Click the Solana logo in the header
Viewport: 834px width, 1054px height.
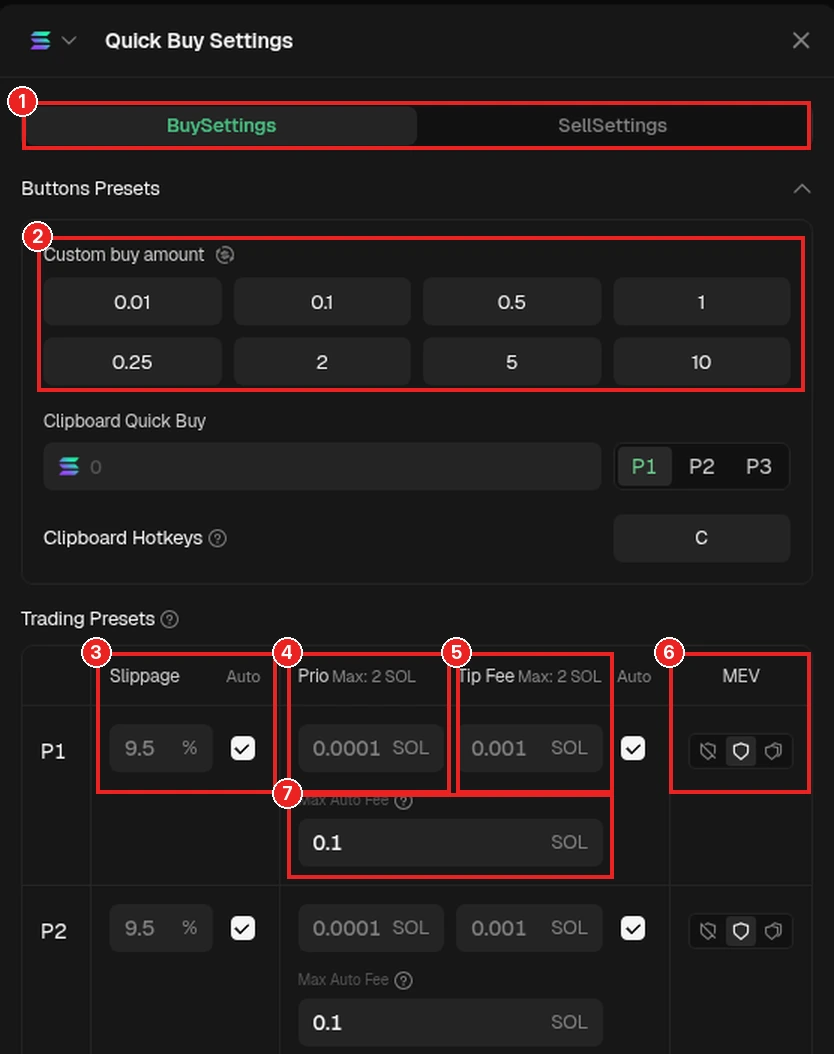[41, 41]
